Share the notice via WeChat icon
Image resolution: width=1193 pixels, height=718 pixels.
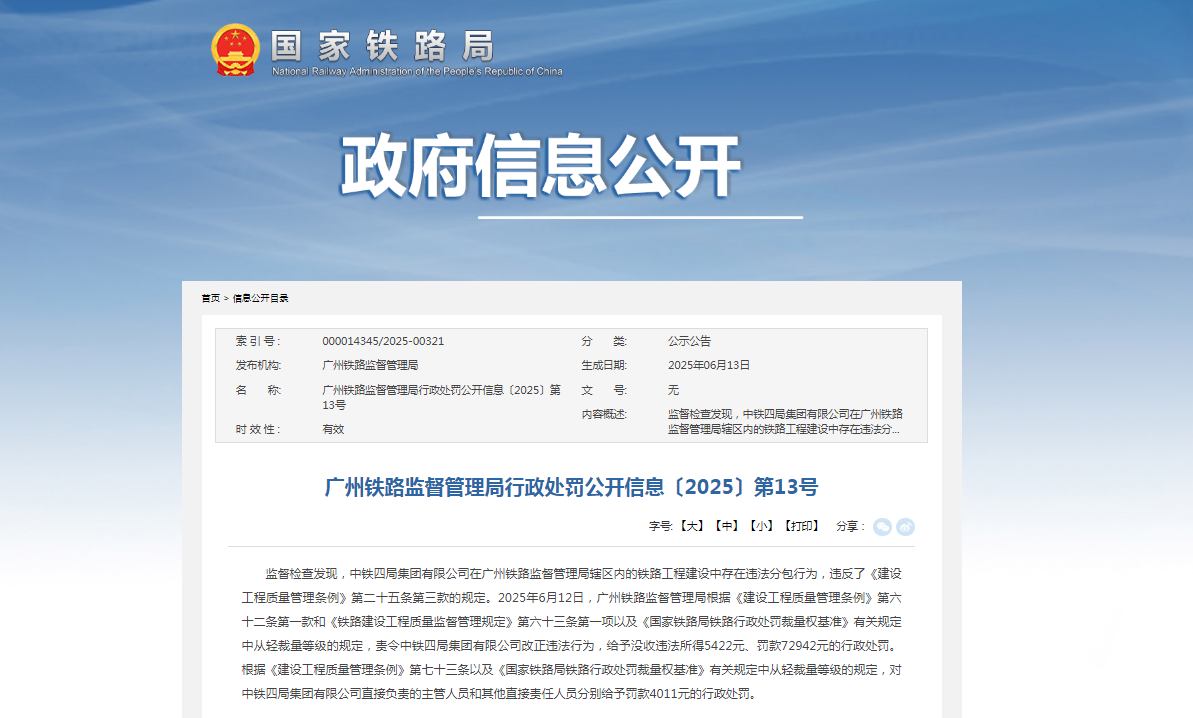[x=882, y=526]
